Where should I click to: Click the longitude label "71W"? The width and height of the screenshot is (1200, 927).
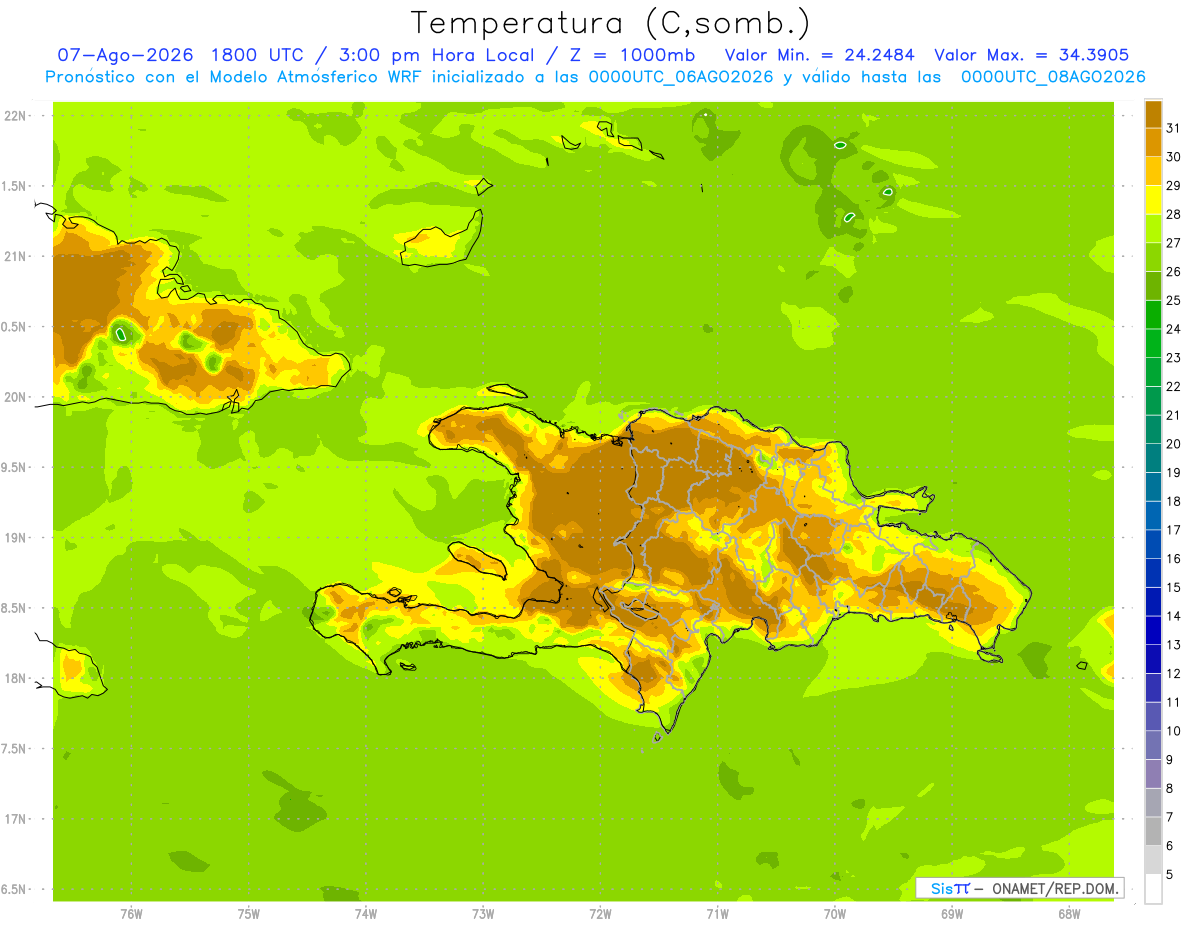717,914
